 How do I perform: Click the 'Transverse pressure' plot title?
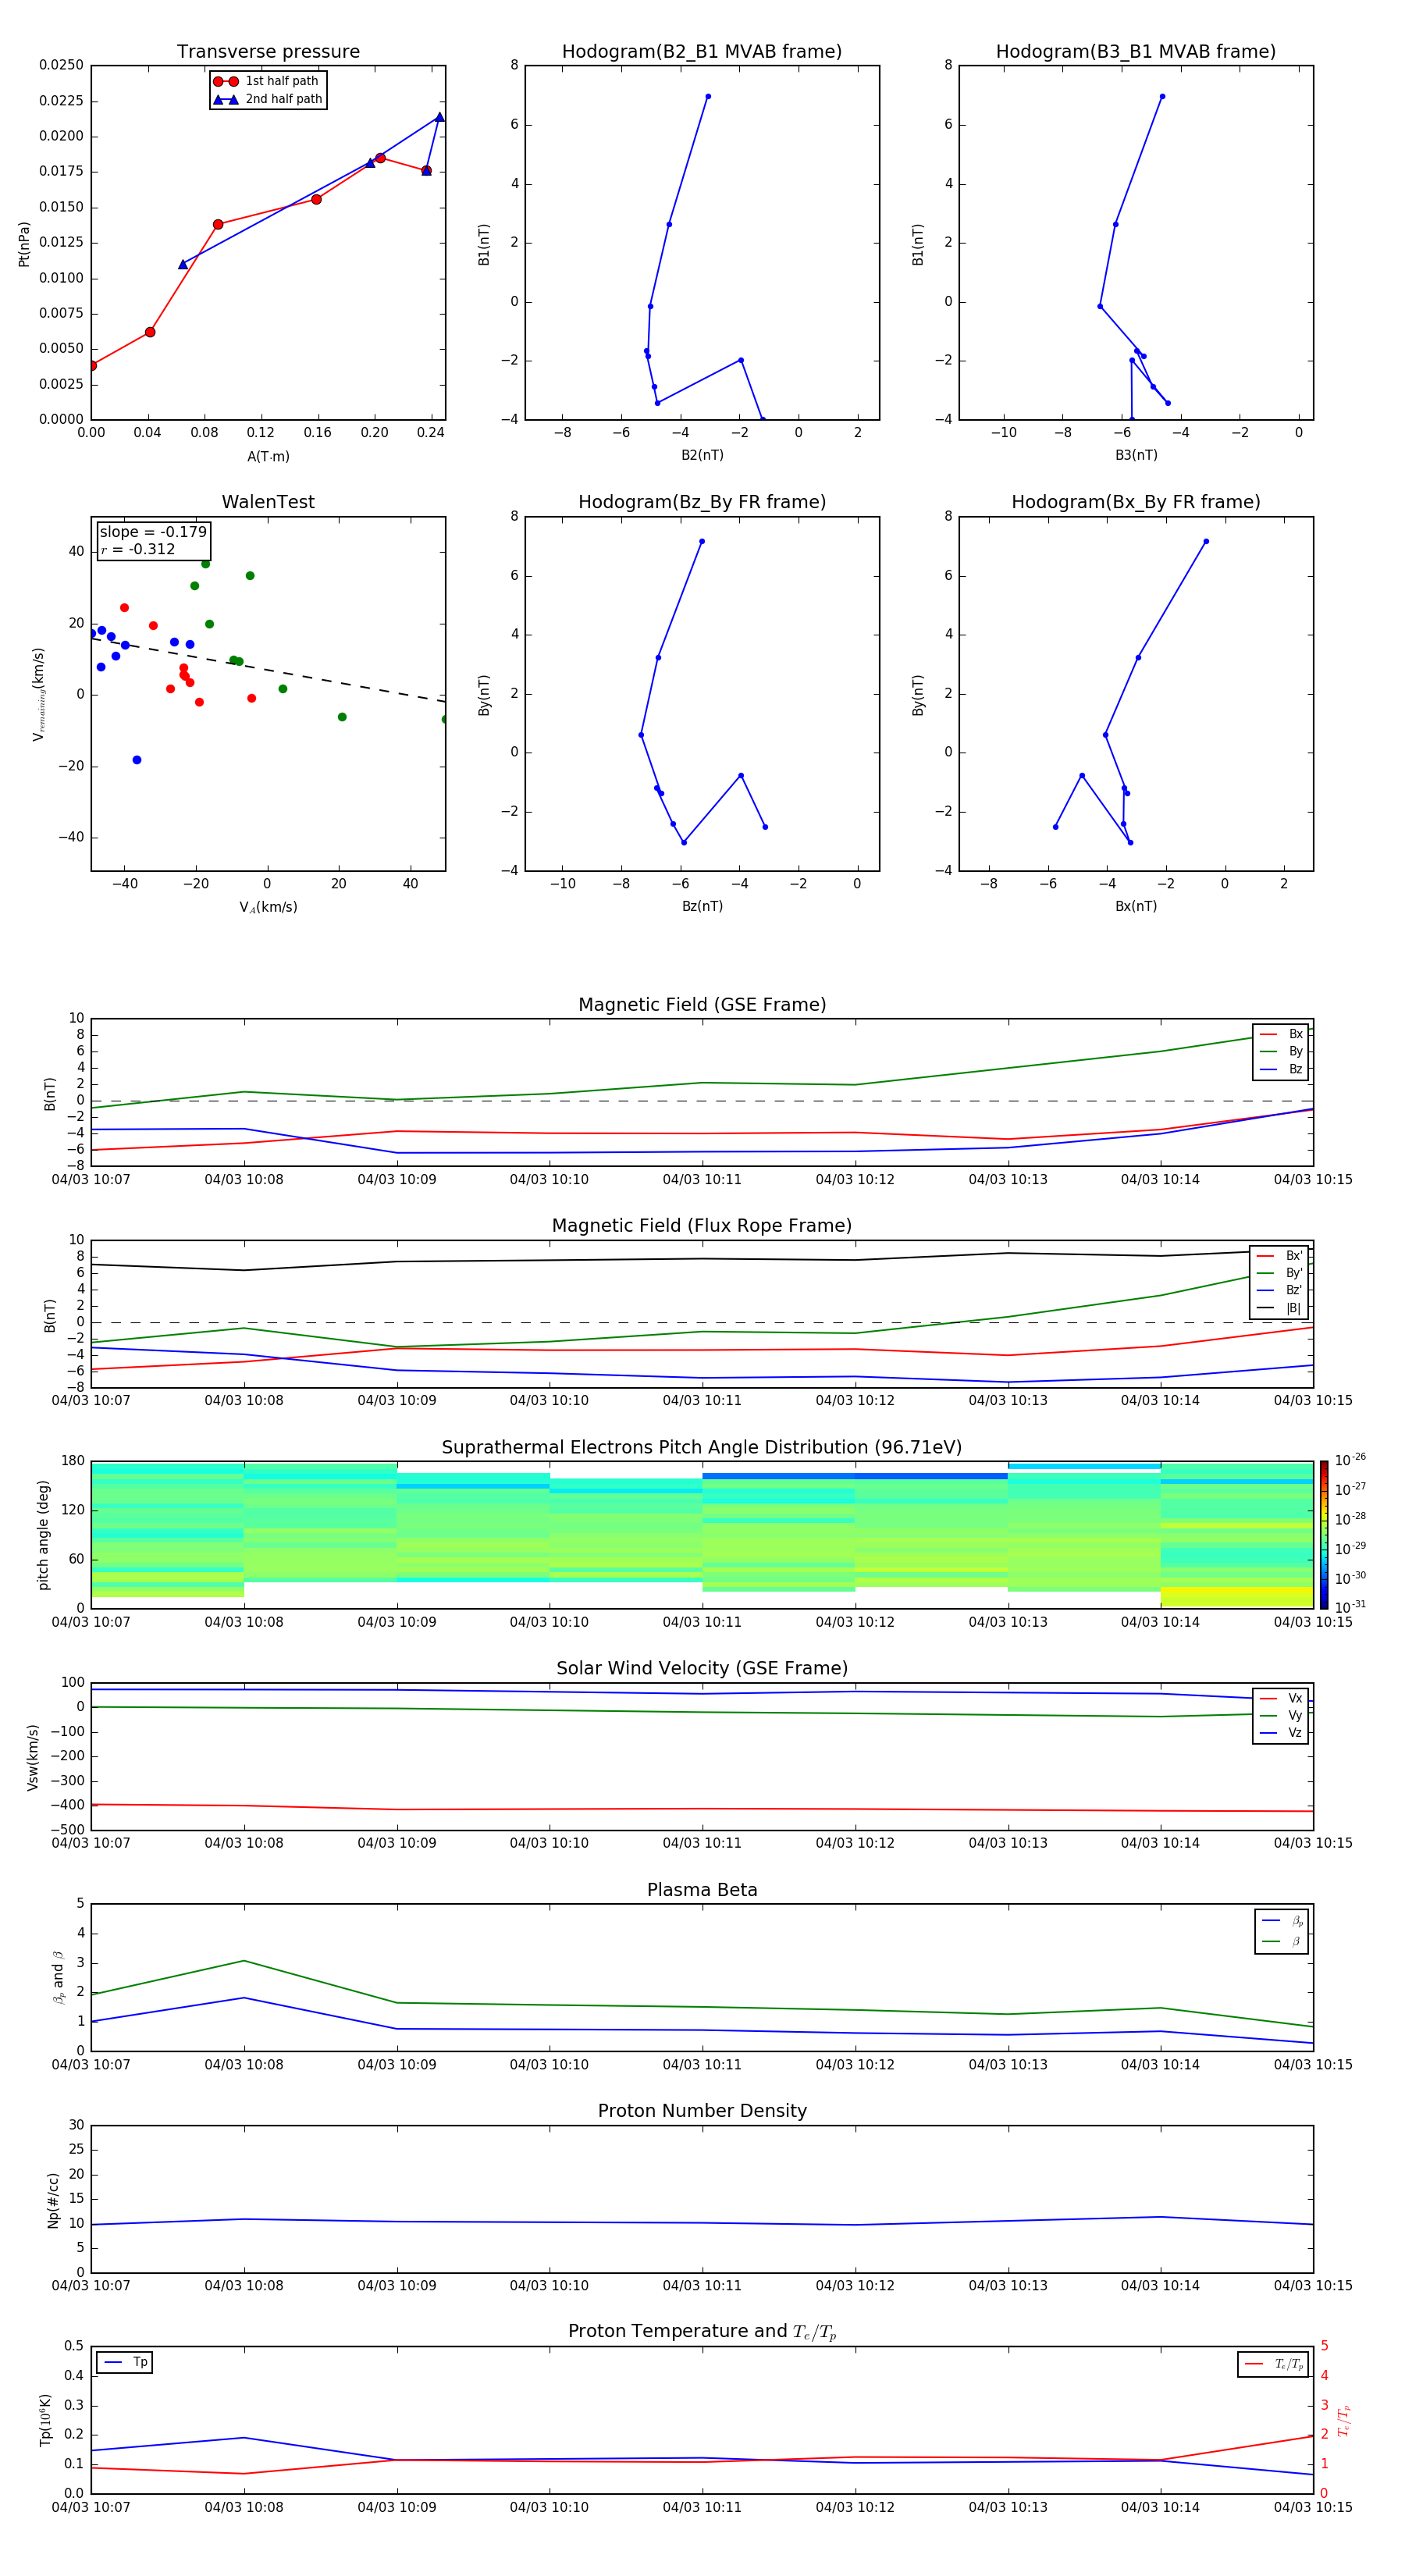(268, 52)
